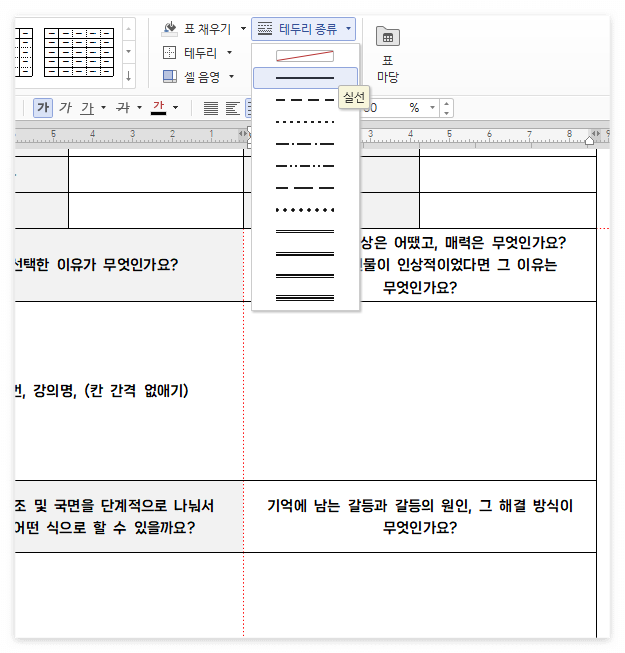This screenshot has width=625, height=653.
Task: Open the 표 채우기 fill button
Action: coord(196,29)
